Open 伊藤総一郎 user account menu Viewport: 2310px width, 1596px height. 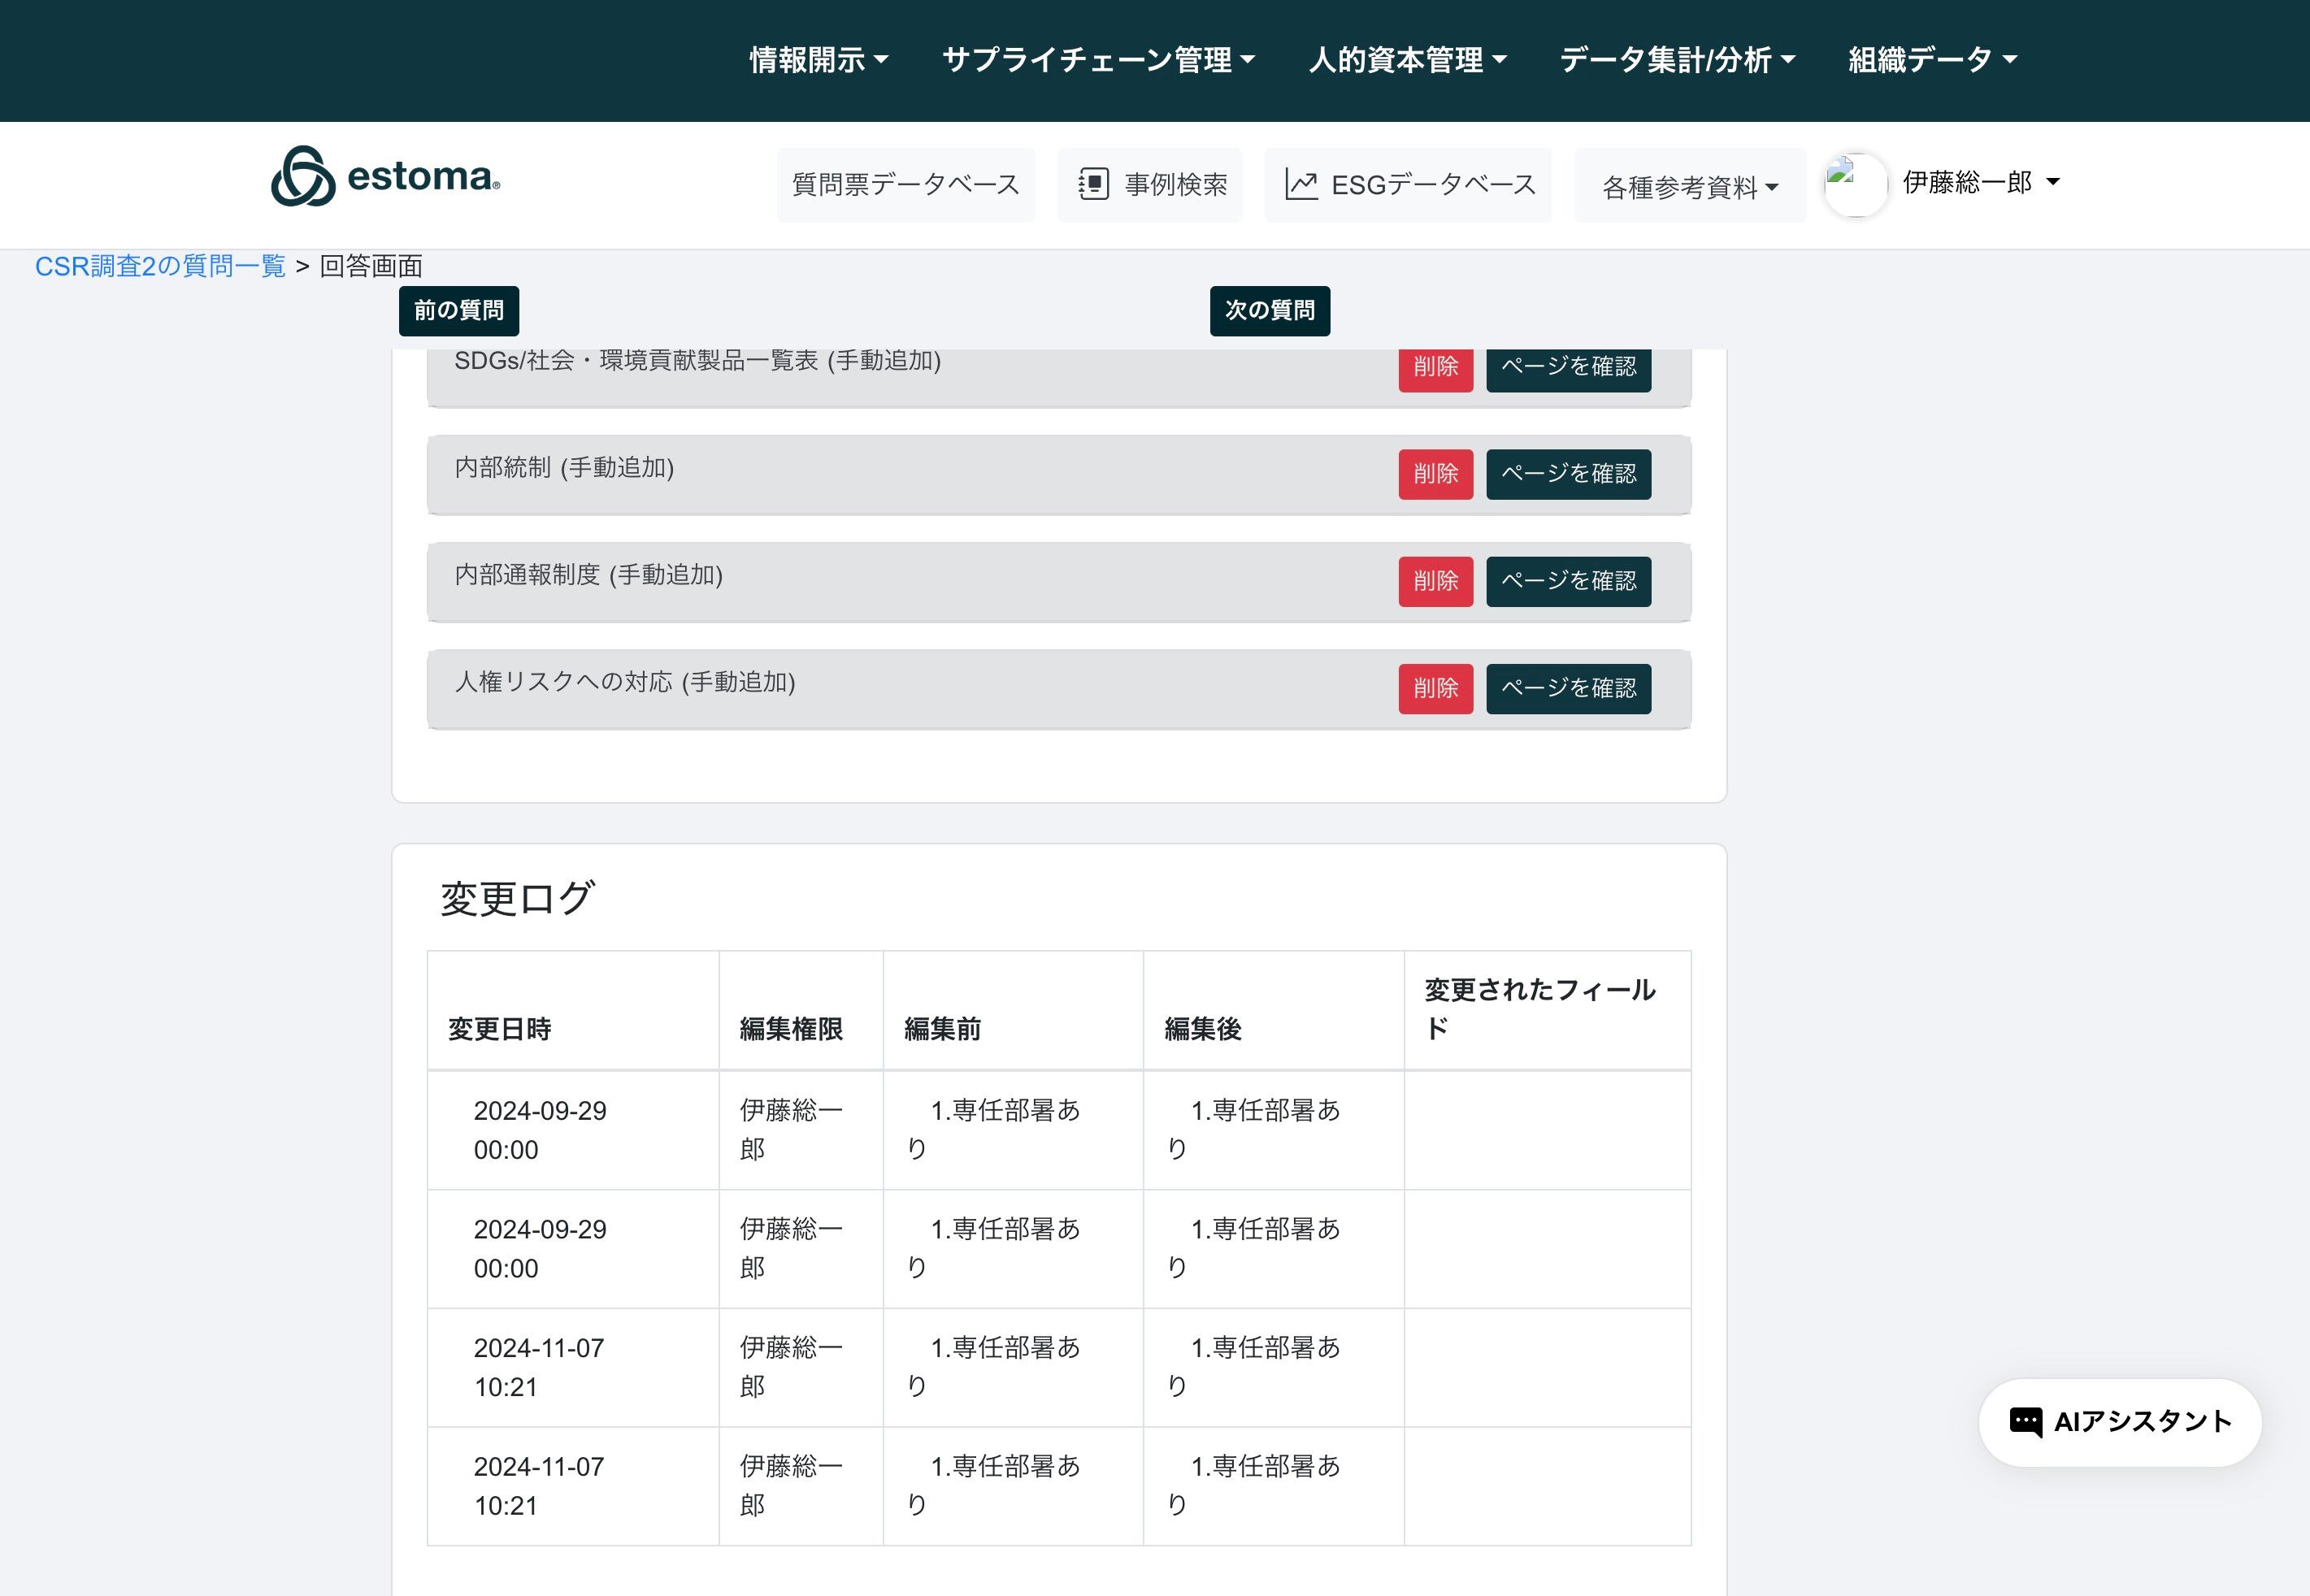click(1980, 182)
